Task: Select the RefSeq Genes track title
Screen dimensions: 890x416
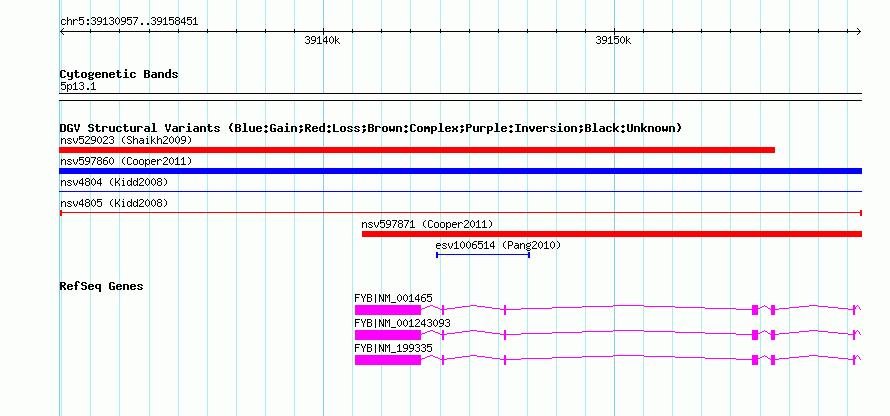Action: [x=102, y=286]
